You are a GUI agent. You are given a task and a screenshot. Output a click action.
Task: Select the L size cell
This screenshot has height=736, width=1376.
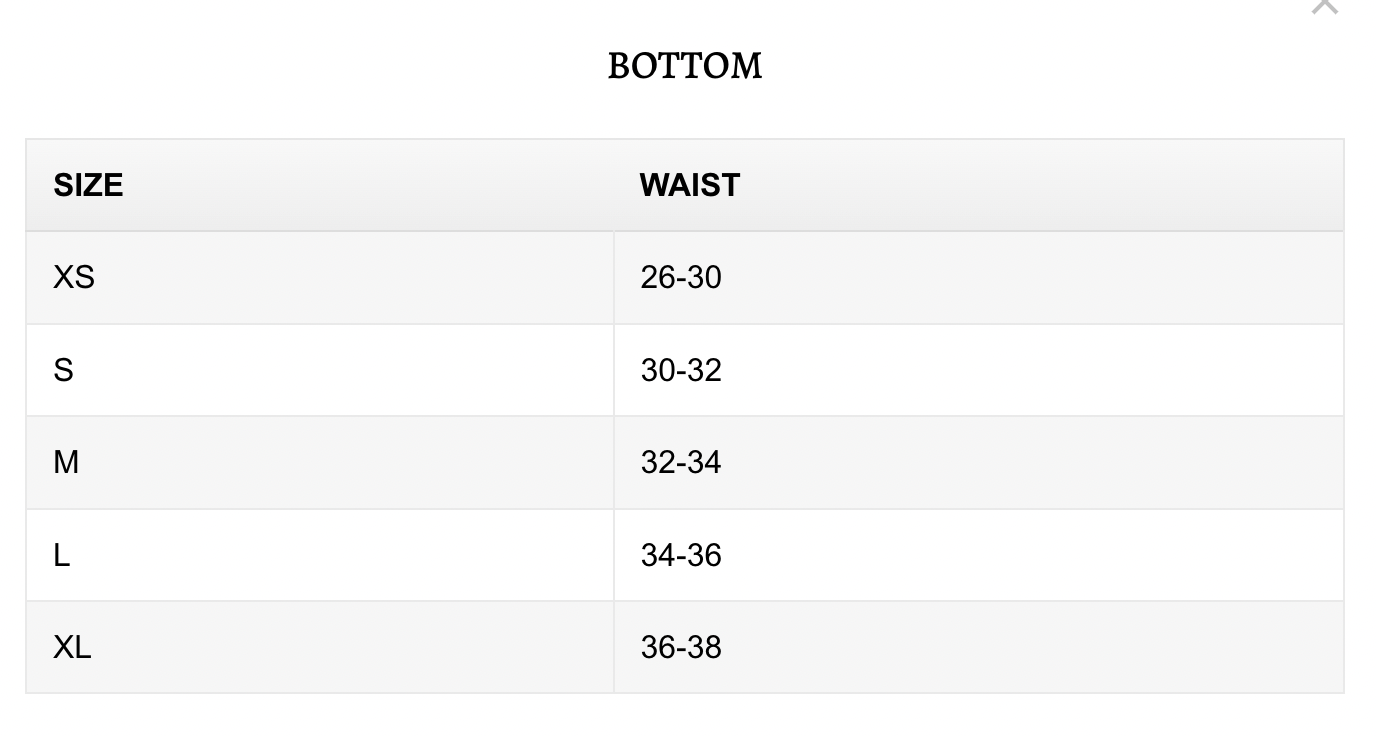(62, 555)
